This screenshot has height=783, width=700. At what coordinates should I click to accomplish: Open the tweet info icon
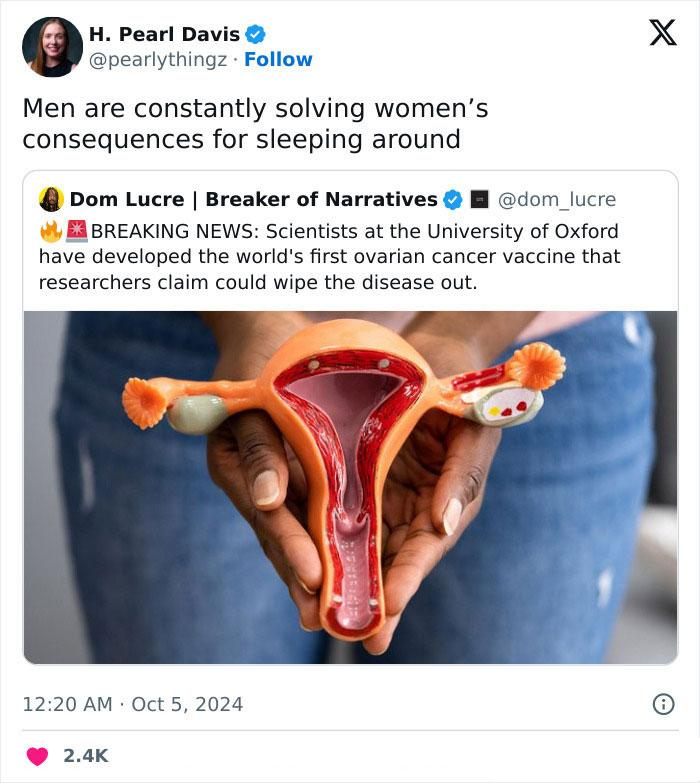point(664,704)
